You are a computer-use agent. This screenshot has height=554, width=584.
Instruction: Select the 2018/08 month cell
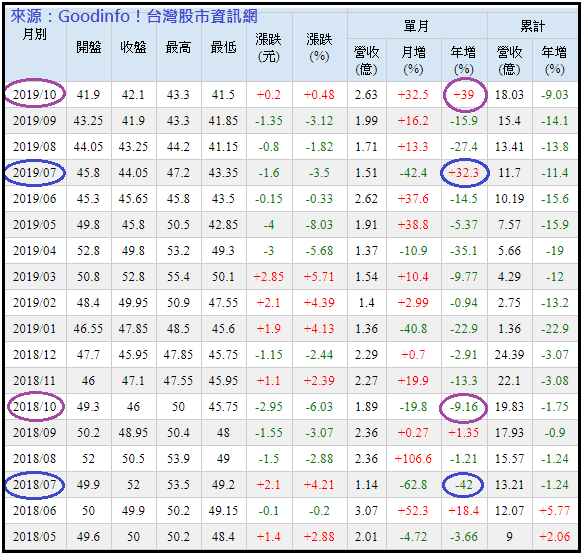pos(35,459)
